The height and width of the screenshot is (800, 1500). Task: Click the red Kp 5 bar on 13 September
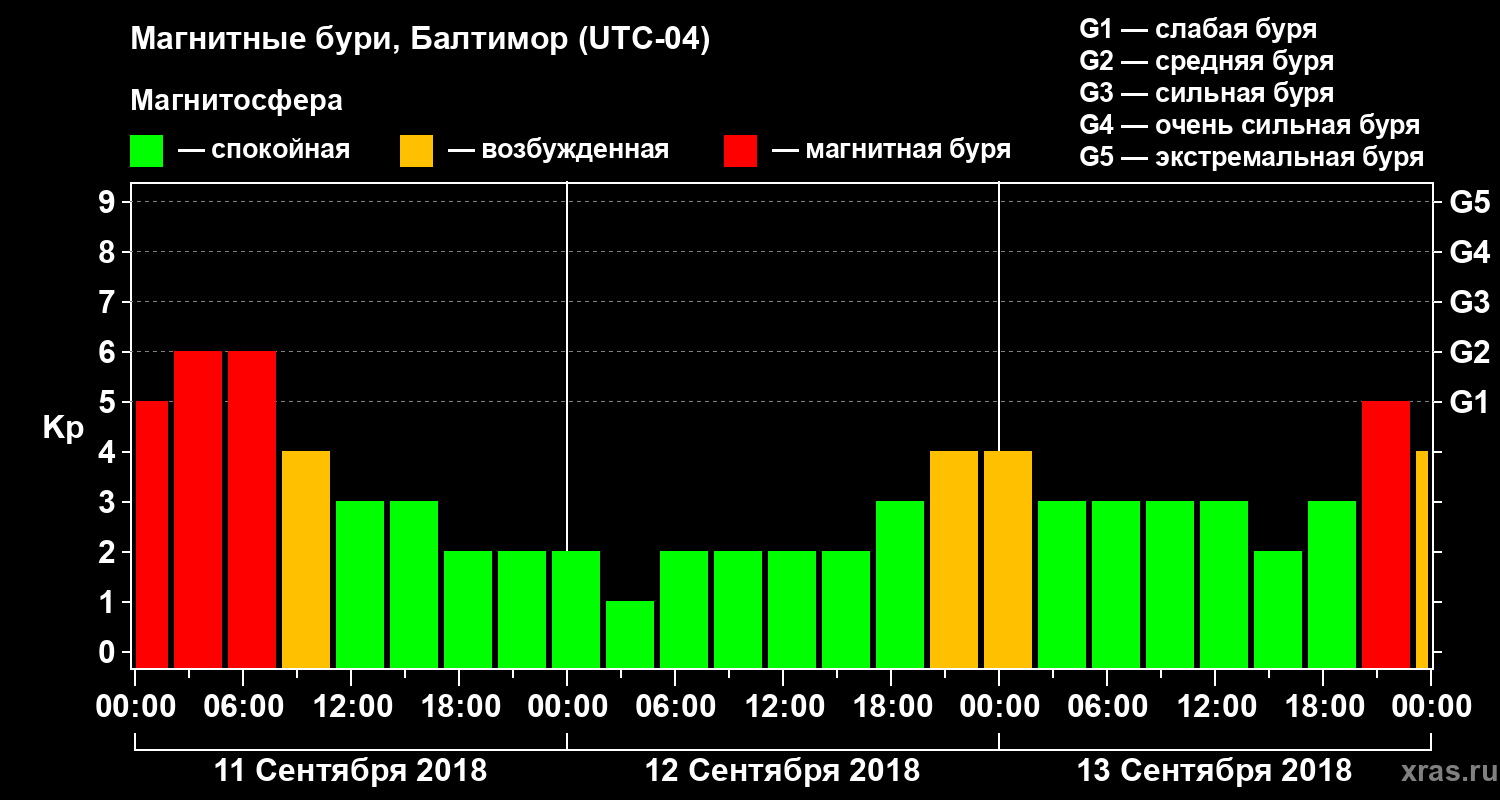click(1386, 535)
